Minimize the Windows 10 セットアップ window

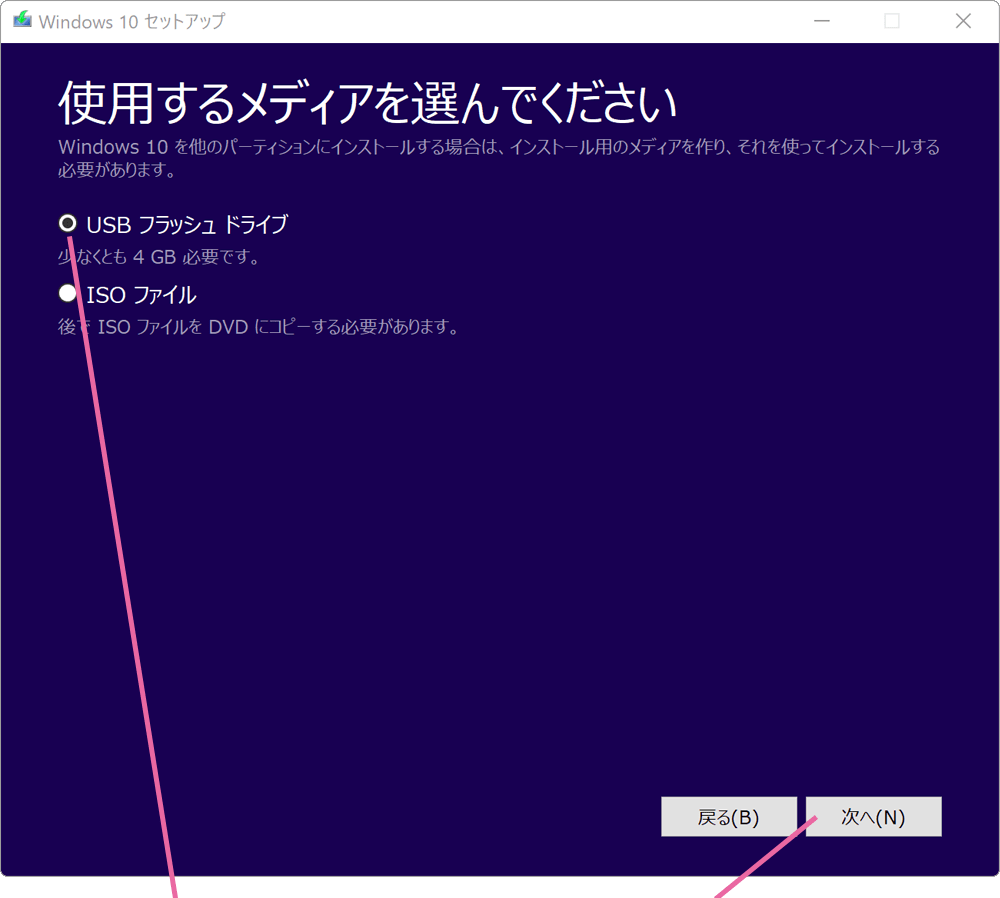tap(822, 21)
